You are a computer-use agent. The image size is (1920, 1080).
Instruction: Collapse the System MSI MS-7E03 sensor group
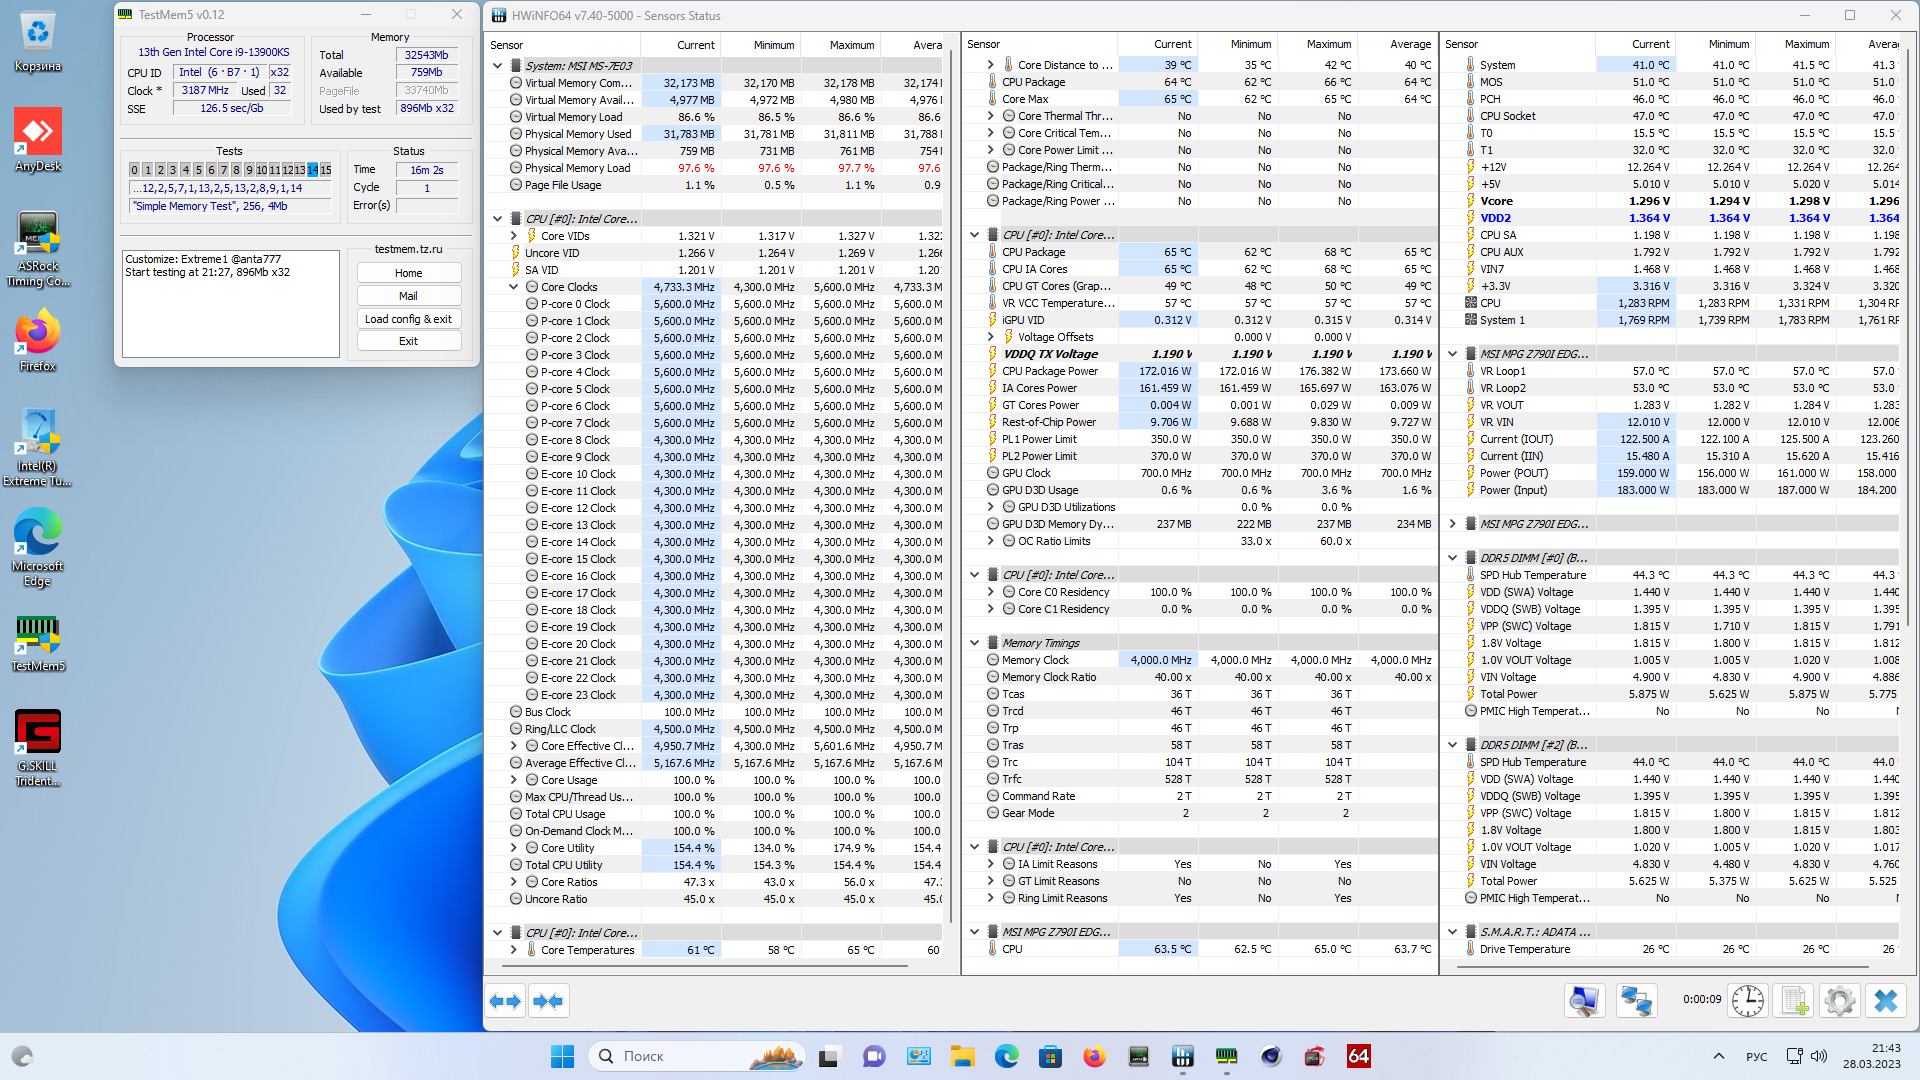click(x=498, y=66)
